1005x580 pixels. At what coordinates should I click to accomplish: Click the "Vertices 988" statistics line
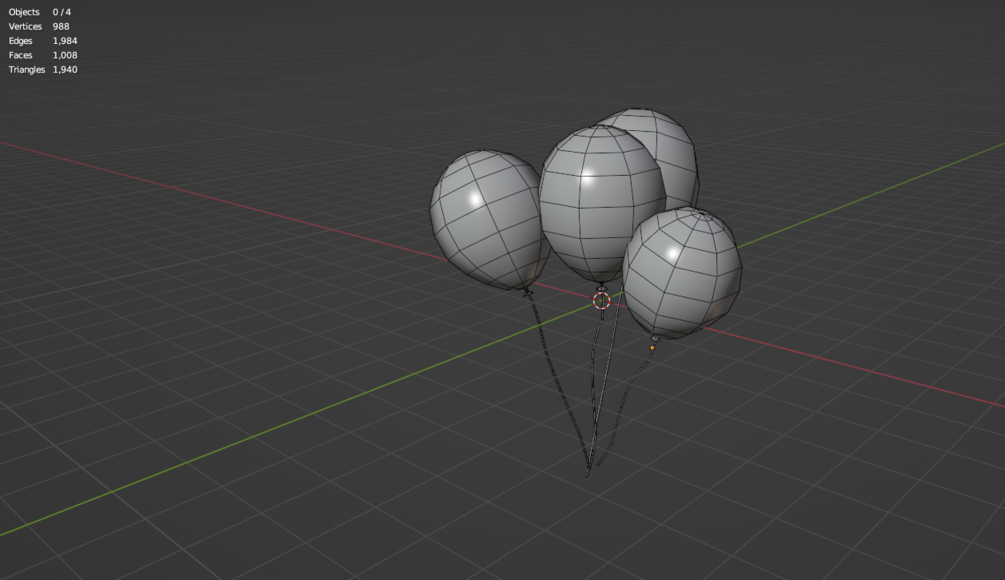[39, 26]
